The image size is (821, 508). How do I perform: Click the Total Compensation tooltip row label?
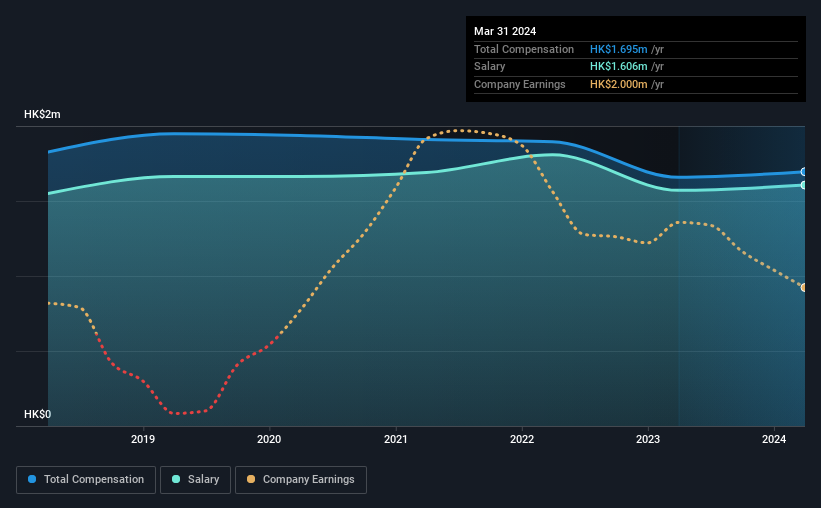click(524, 49)
